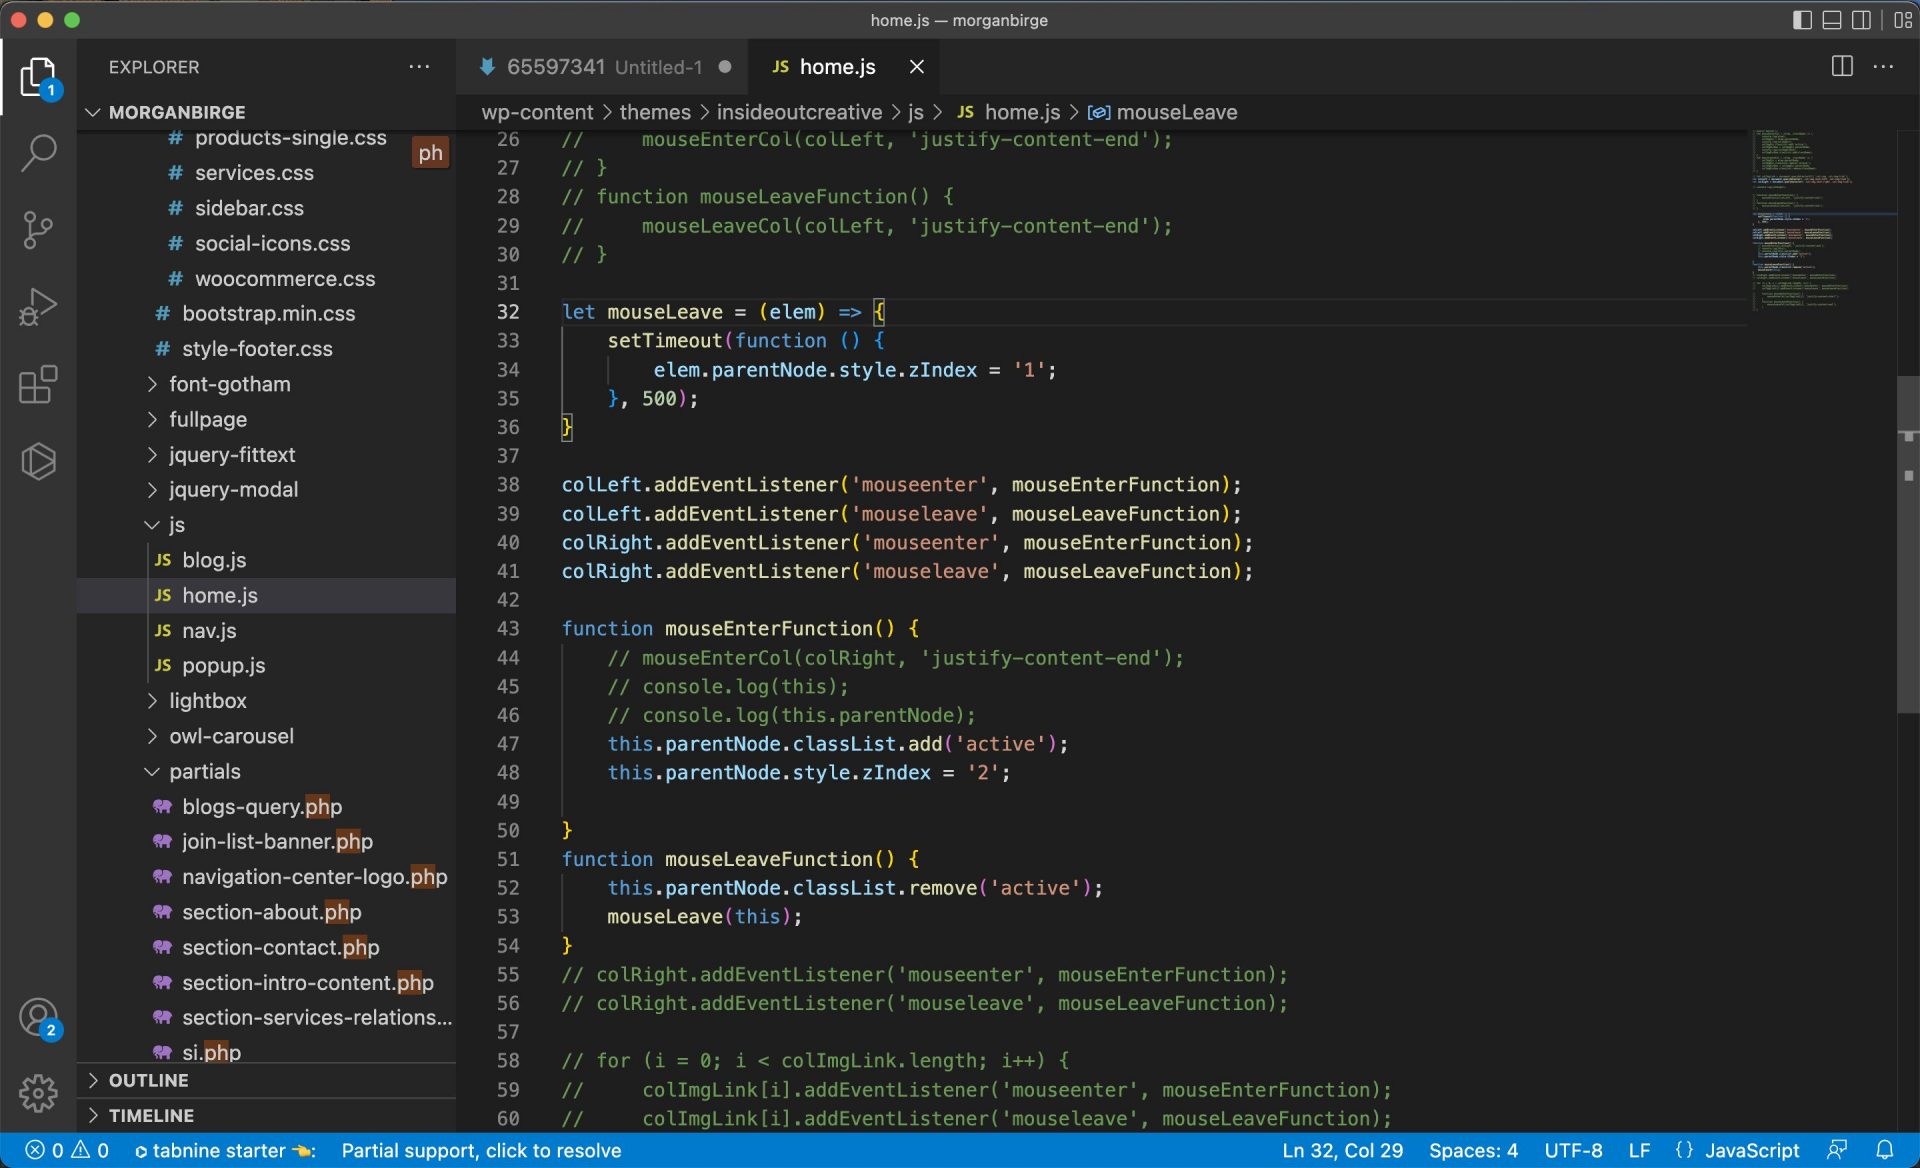Expand the owl-carousel folder
The image size is (1920, 1168).
(x=266, y=735)
